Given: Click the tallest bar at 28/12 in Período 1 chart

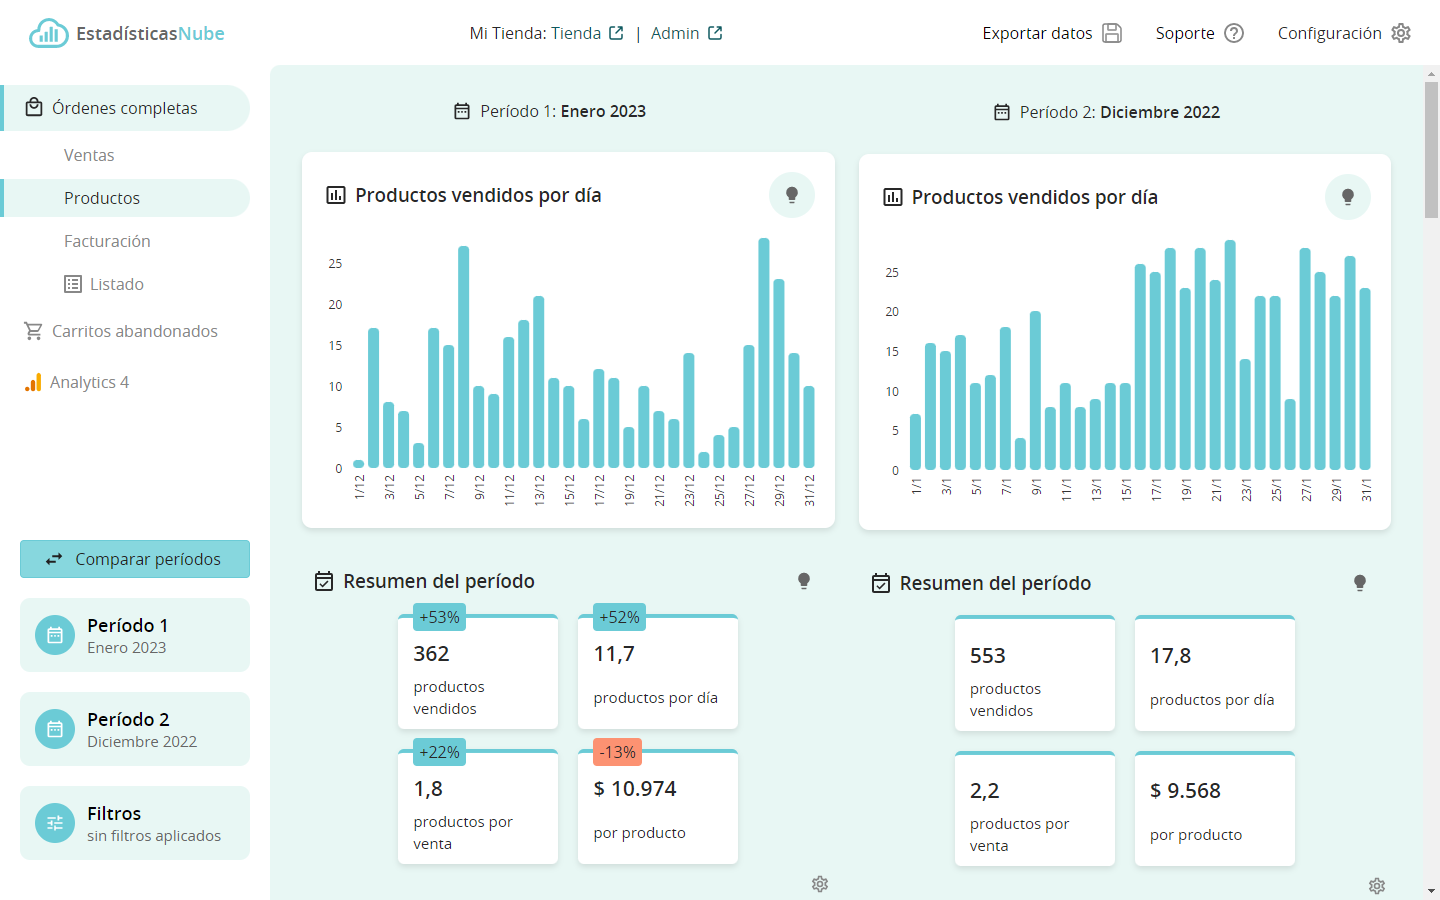Looking at the screenshot, I should tap(764, 353).
